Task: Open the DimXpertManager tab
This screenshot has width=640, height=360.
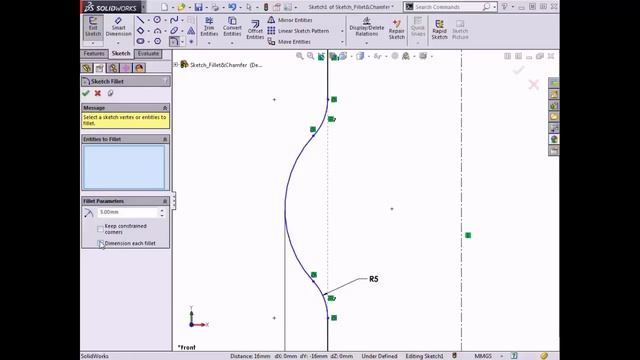Action: 126,68
